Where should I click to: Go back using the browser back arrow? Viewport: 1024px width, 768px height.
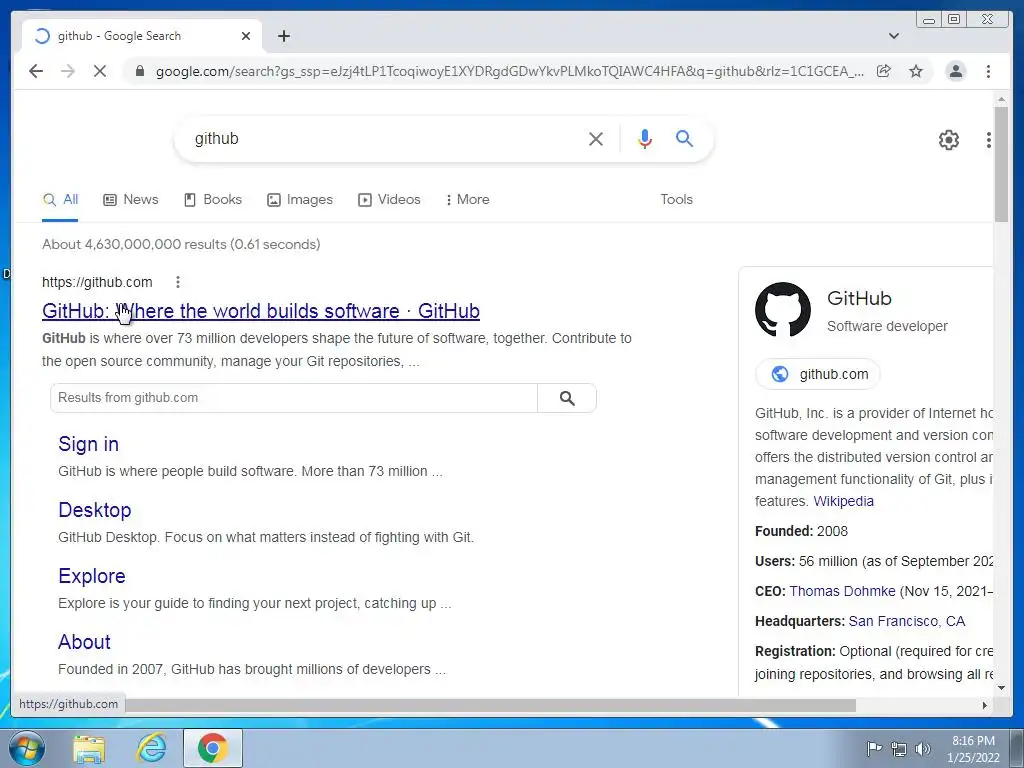(36, 71)
